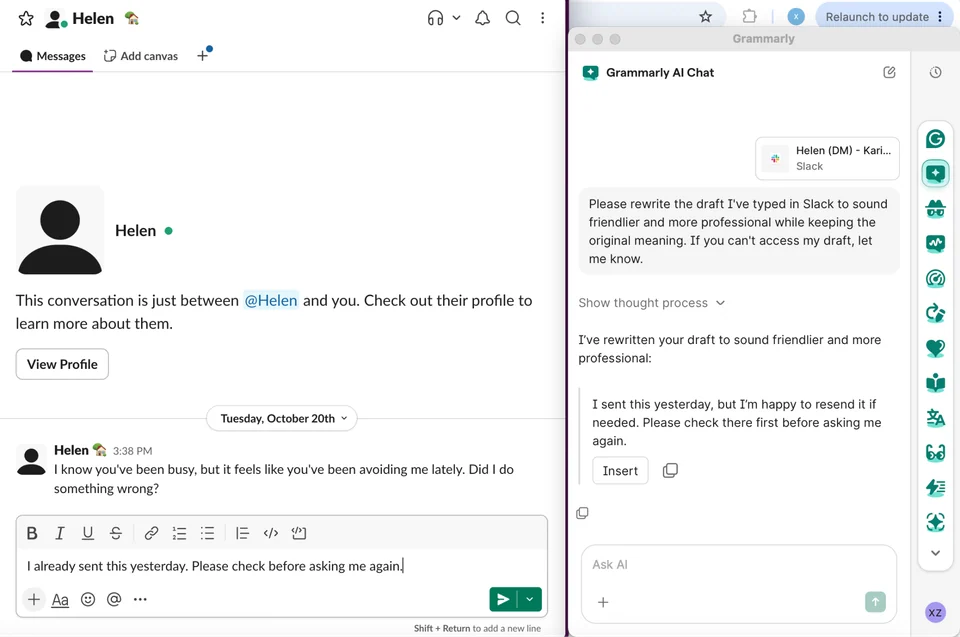Image resolution: width=960 pixels, height=637 pixels.
Task: Open the Helen (DM) Slack context card
Action: 827,158
